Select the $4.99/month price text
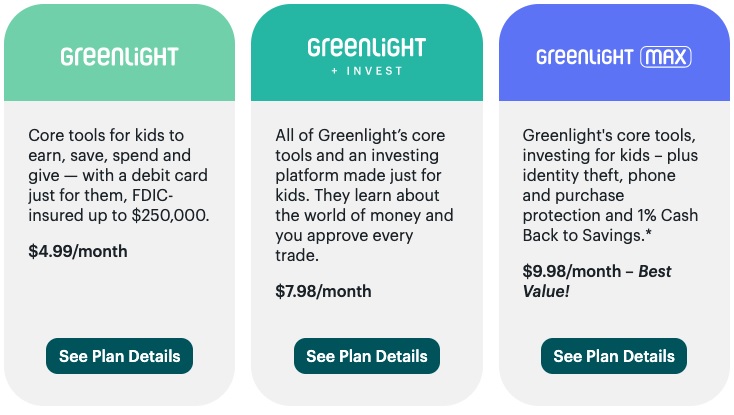The image size is (734, 415). point(78,251)
